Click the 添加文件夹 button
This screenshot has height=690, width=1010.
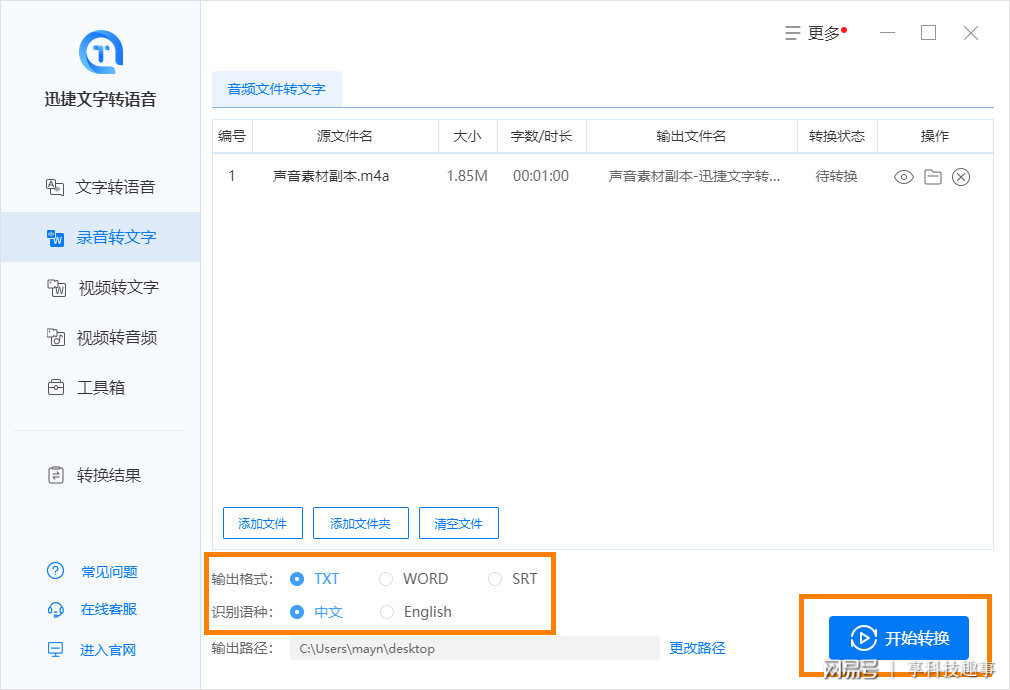click(361, 523)
